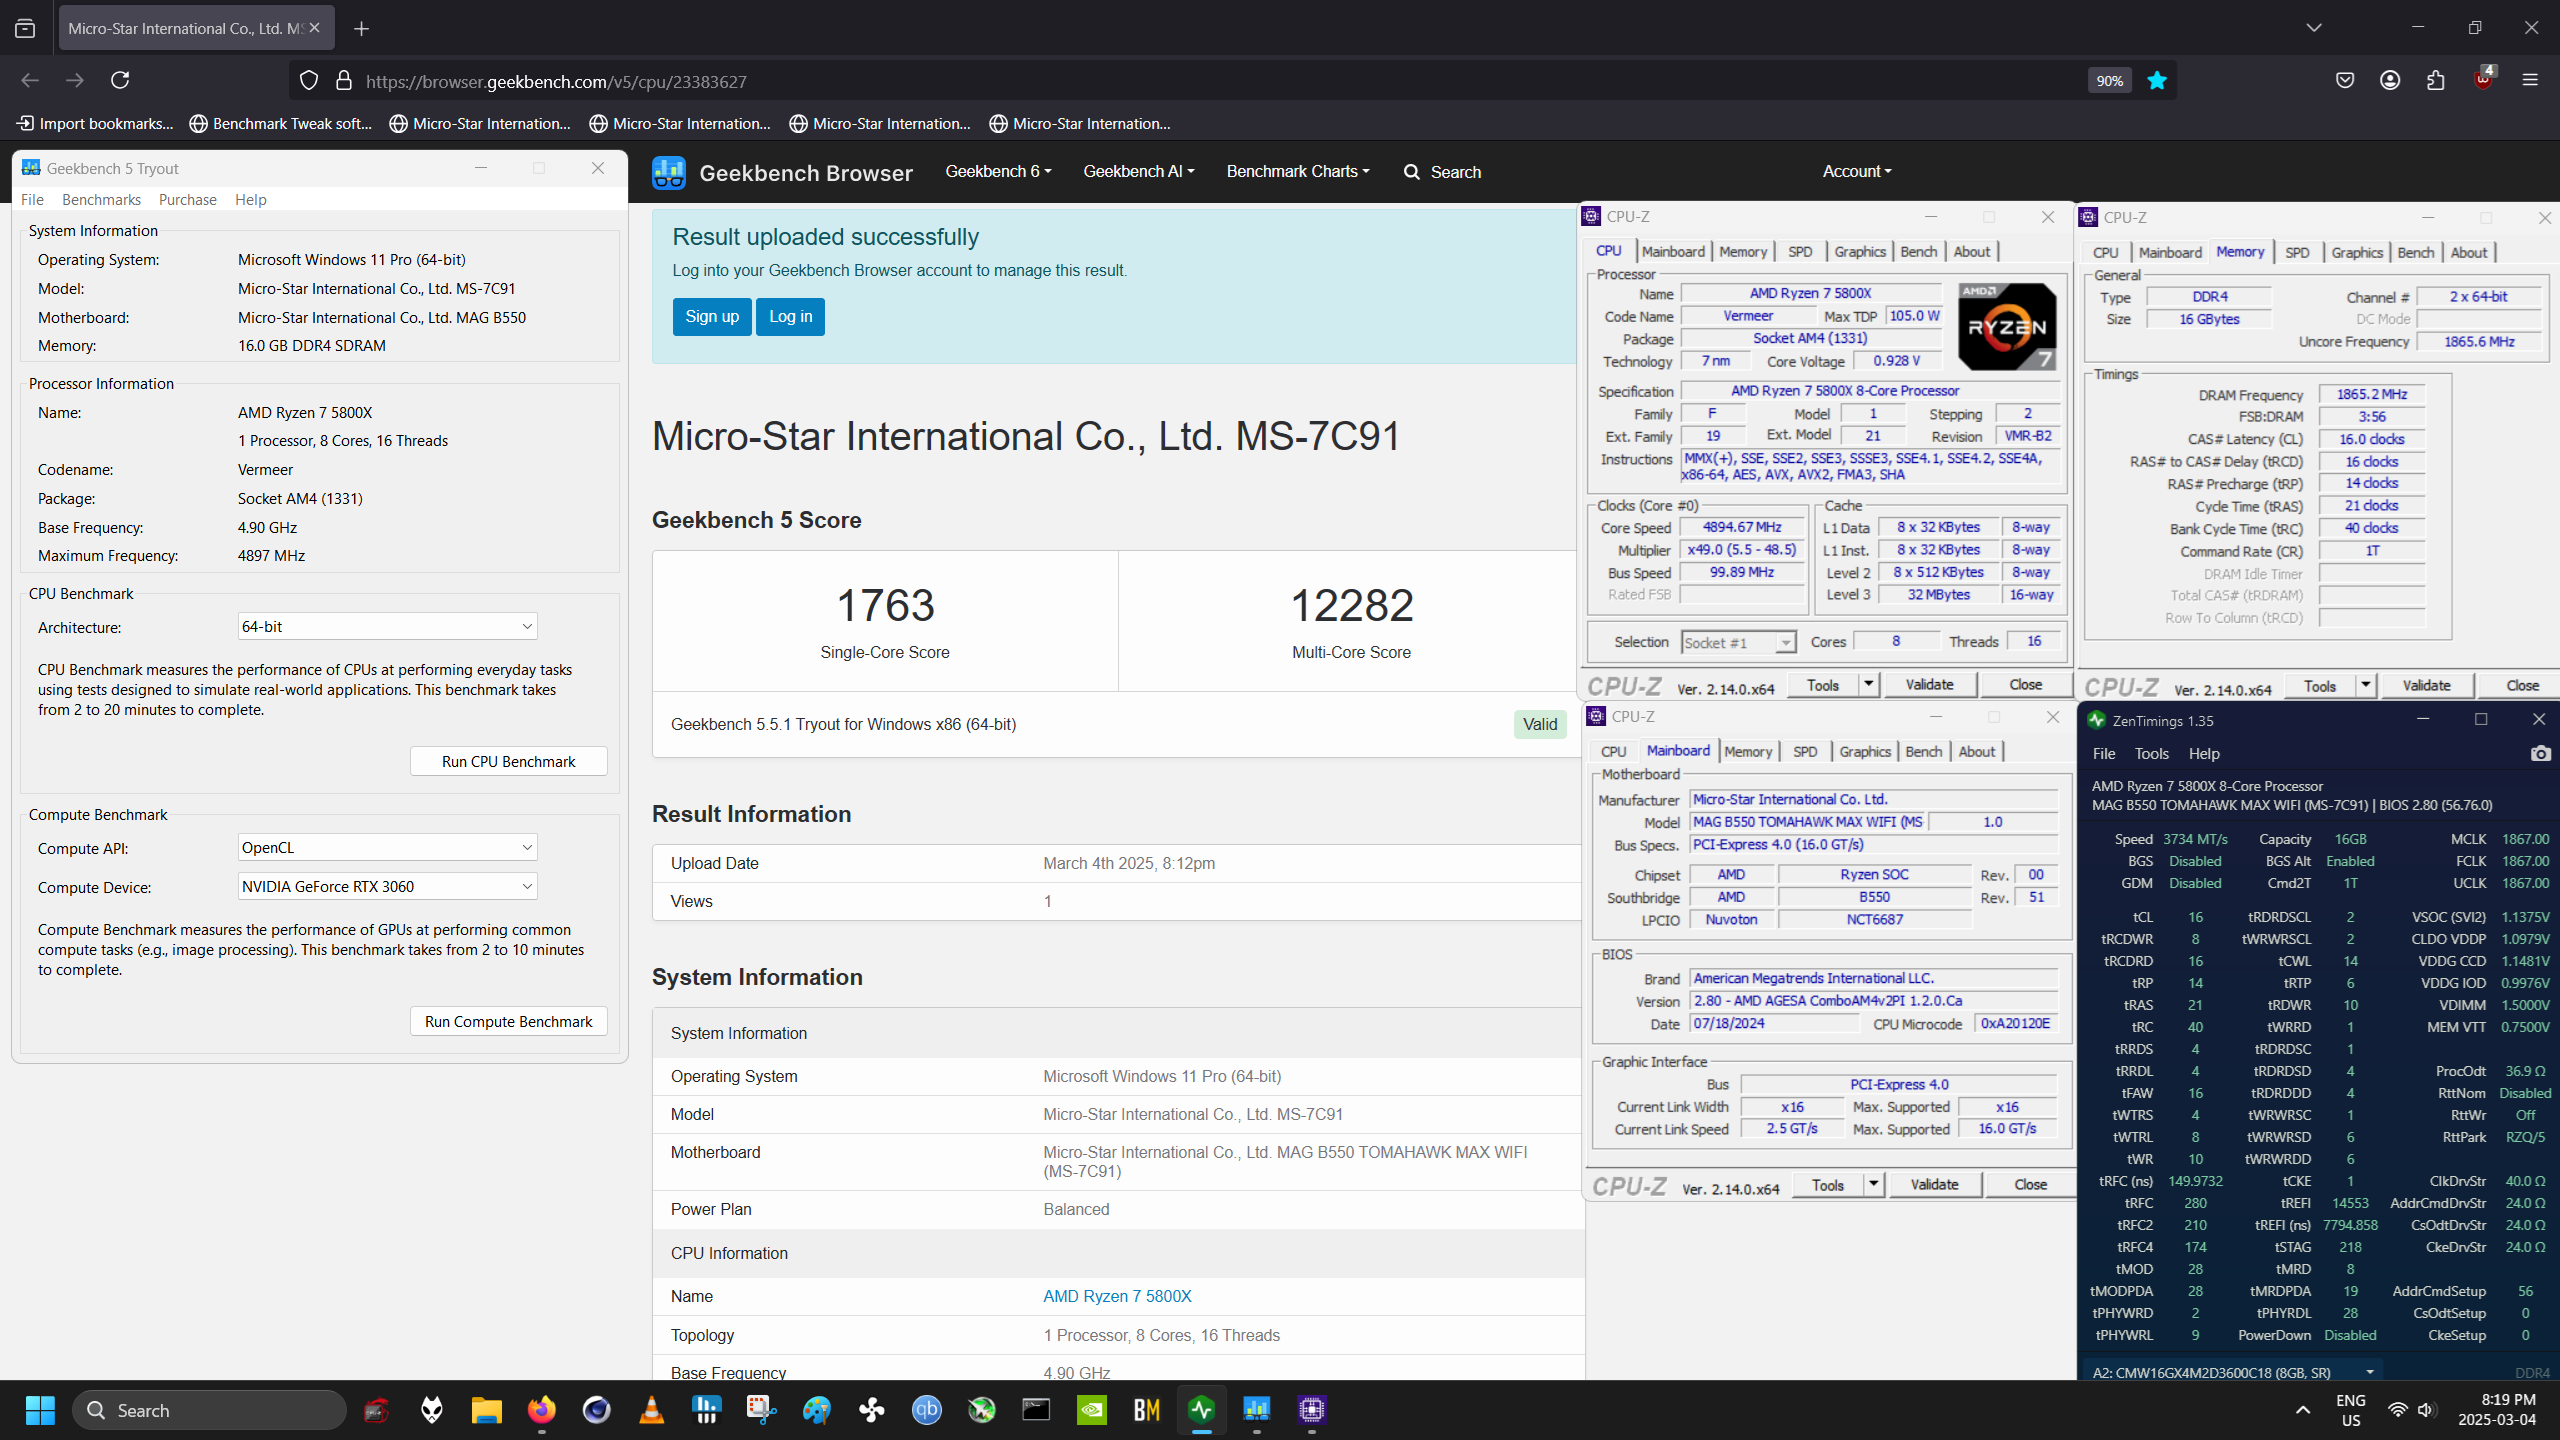2560x1440 pixels.
Task: Open Firefox account profile icon
Action: click(x=2390, y=80)
